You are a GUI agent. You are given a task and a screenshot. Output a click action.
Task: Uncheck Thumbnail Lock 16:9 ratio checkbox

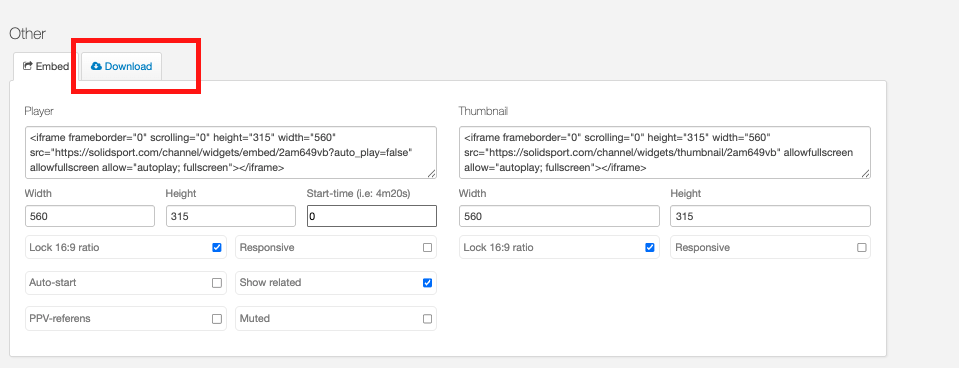(x=650, y=248)
